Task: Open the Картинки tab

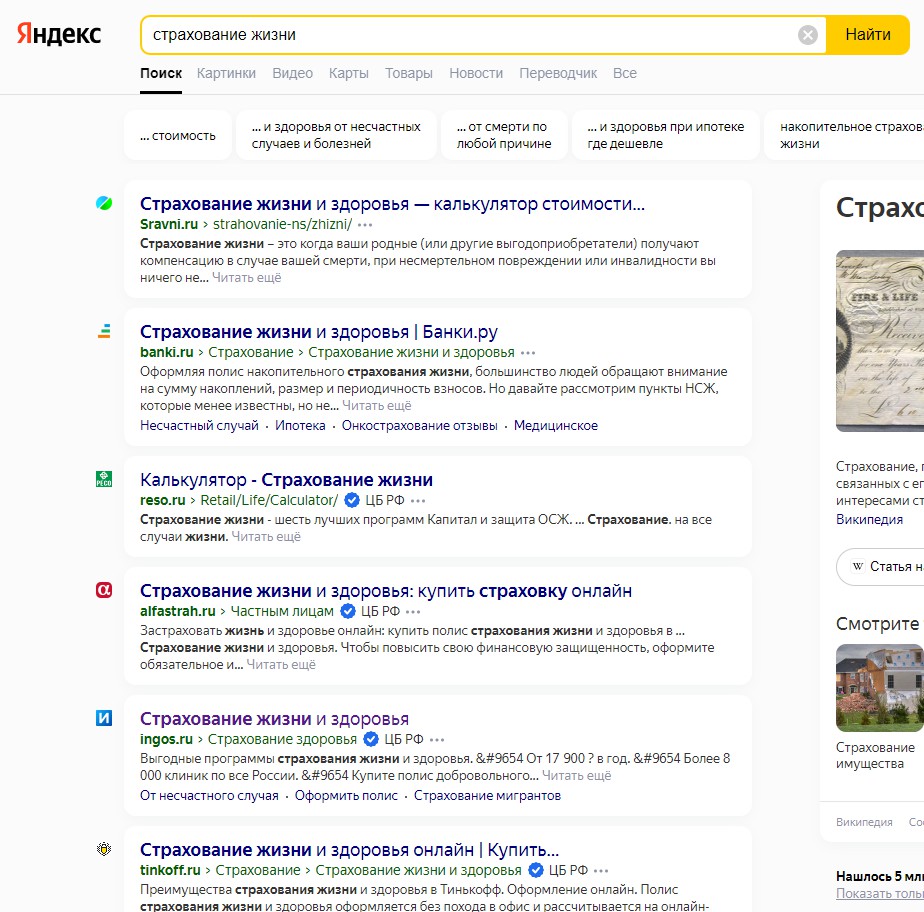Action: (x=226, y=73)
